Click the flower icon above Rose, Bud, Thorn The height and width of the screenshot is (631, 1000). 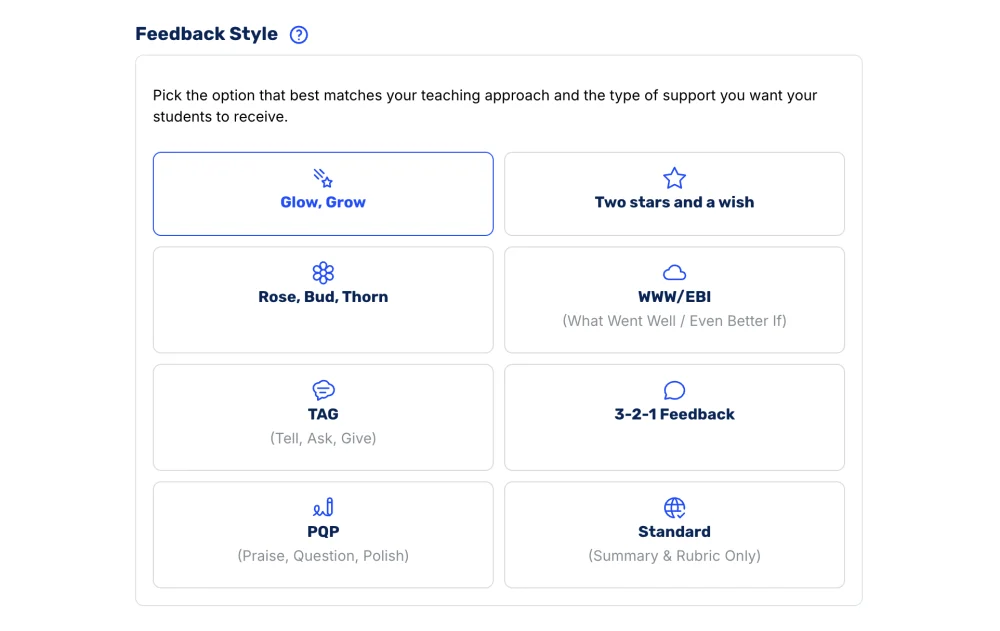pos(323,272)
